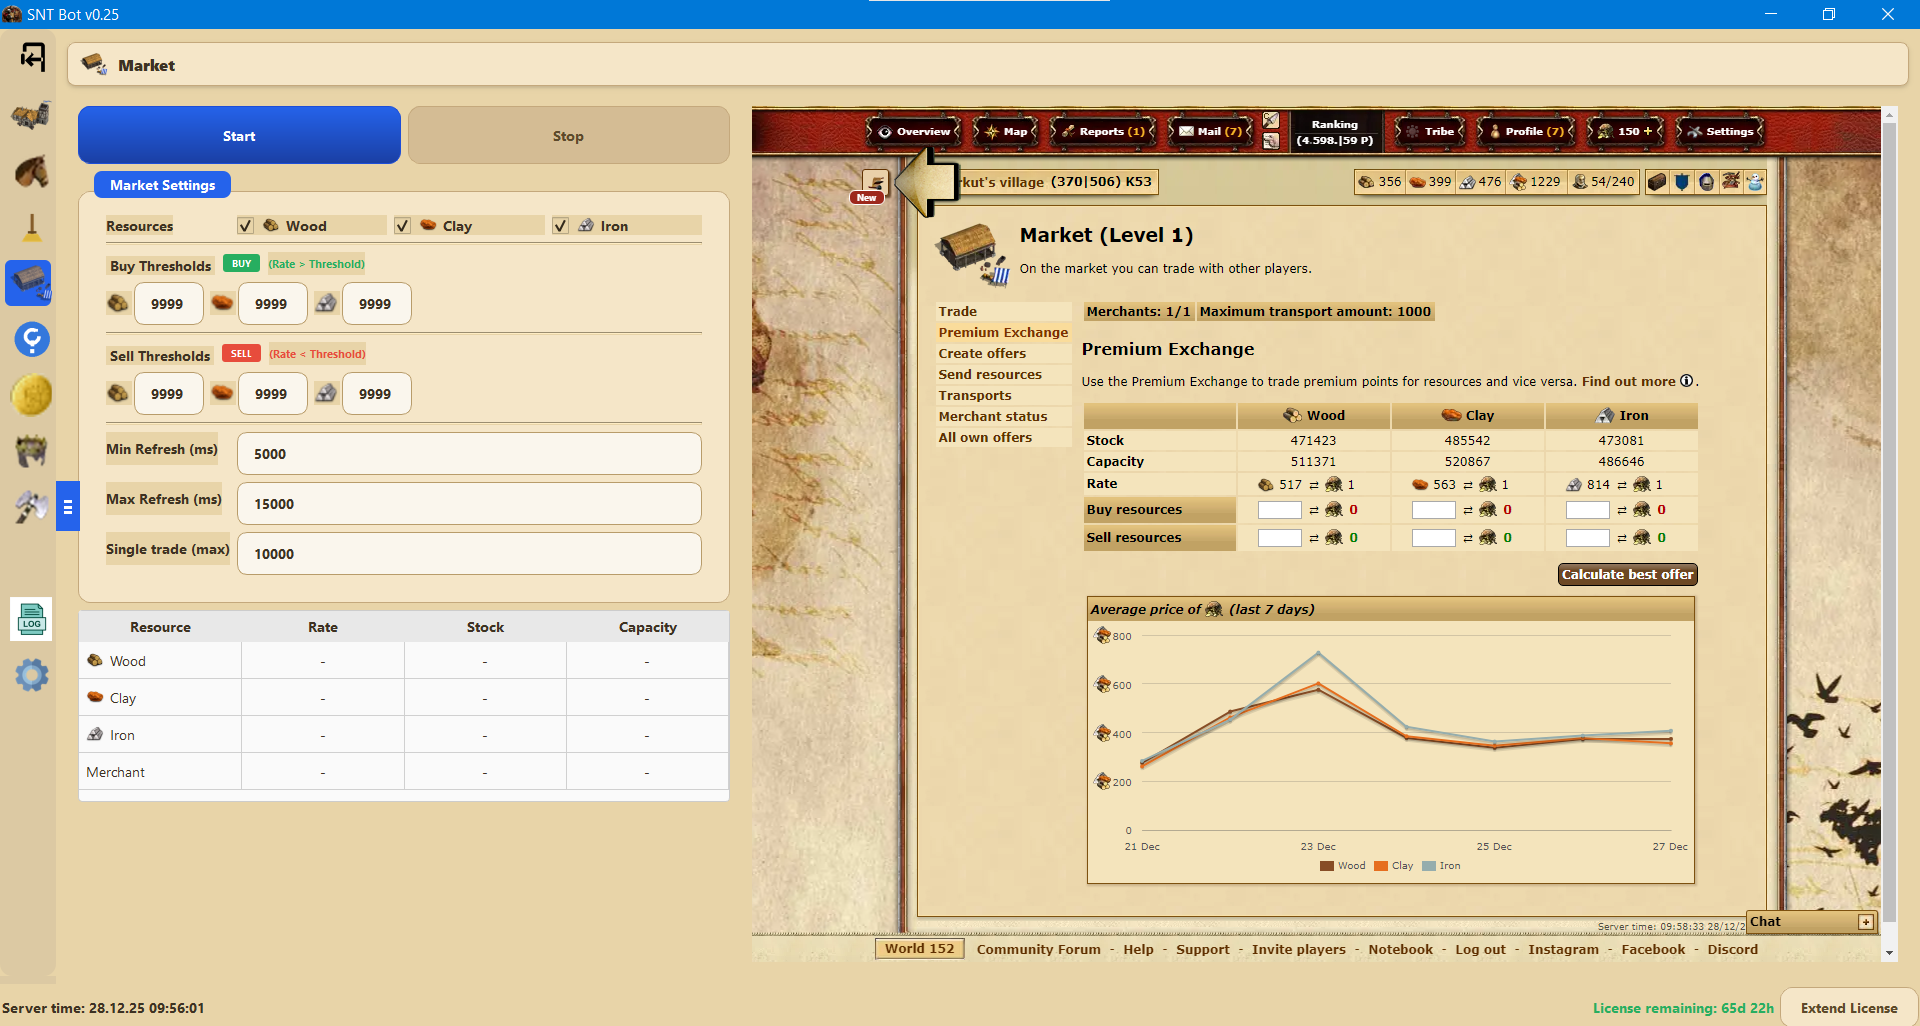The width and height of the screenshot is (1920, 1026).
Task: Click the Calculate best offer button
Action: click(1627, 575)
